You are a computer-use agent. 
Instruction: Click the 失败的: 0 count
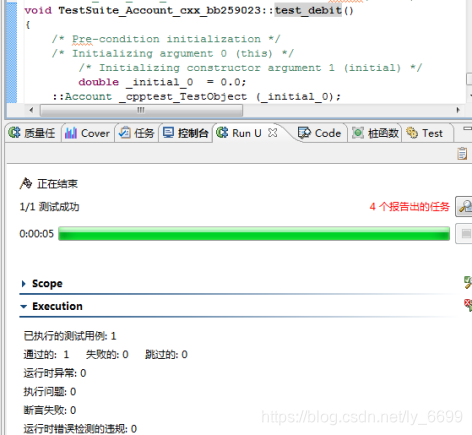pos(107,354)
